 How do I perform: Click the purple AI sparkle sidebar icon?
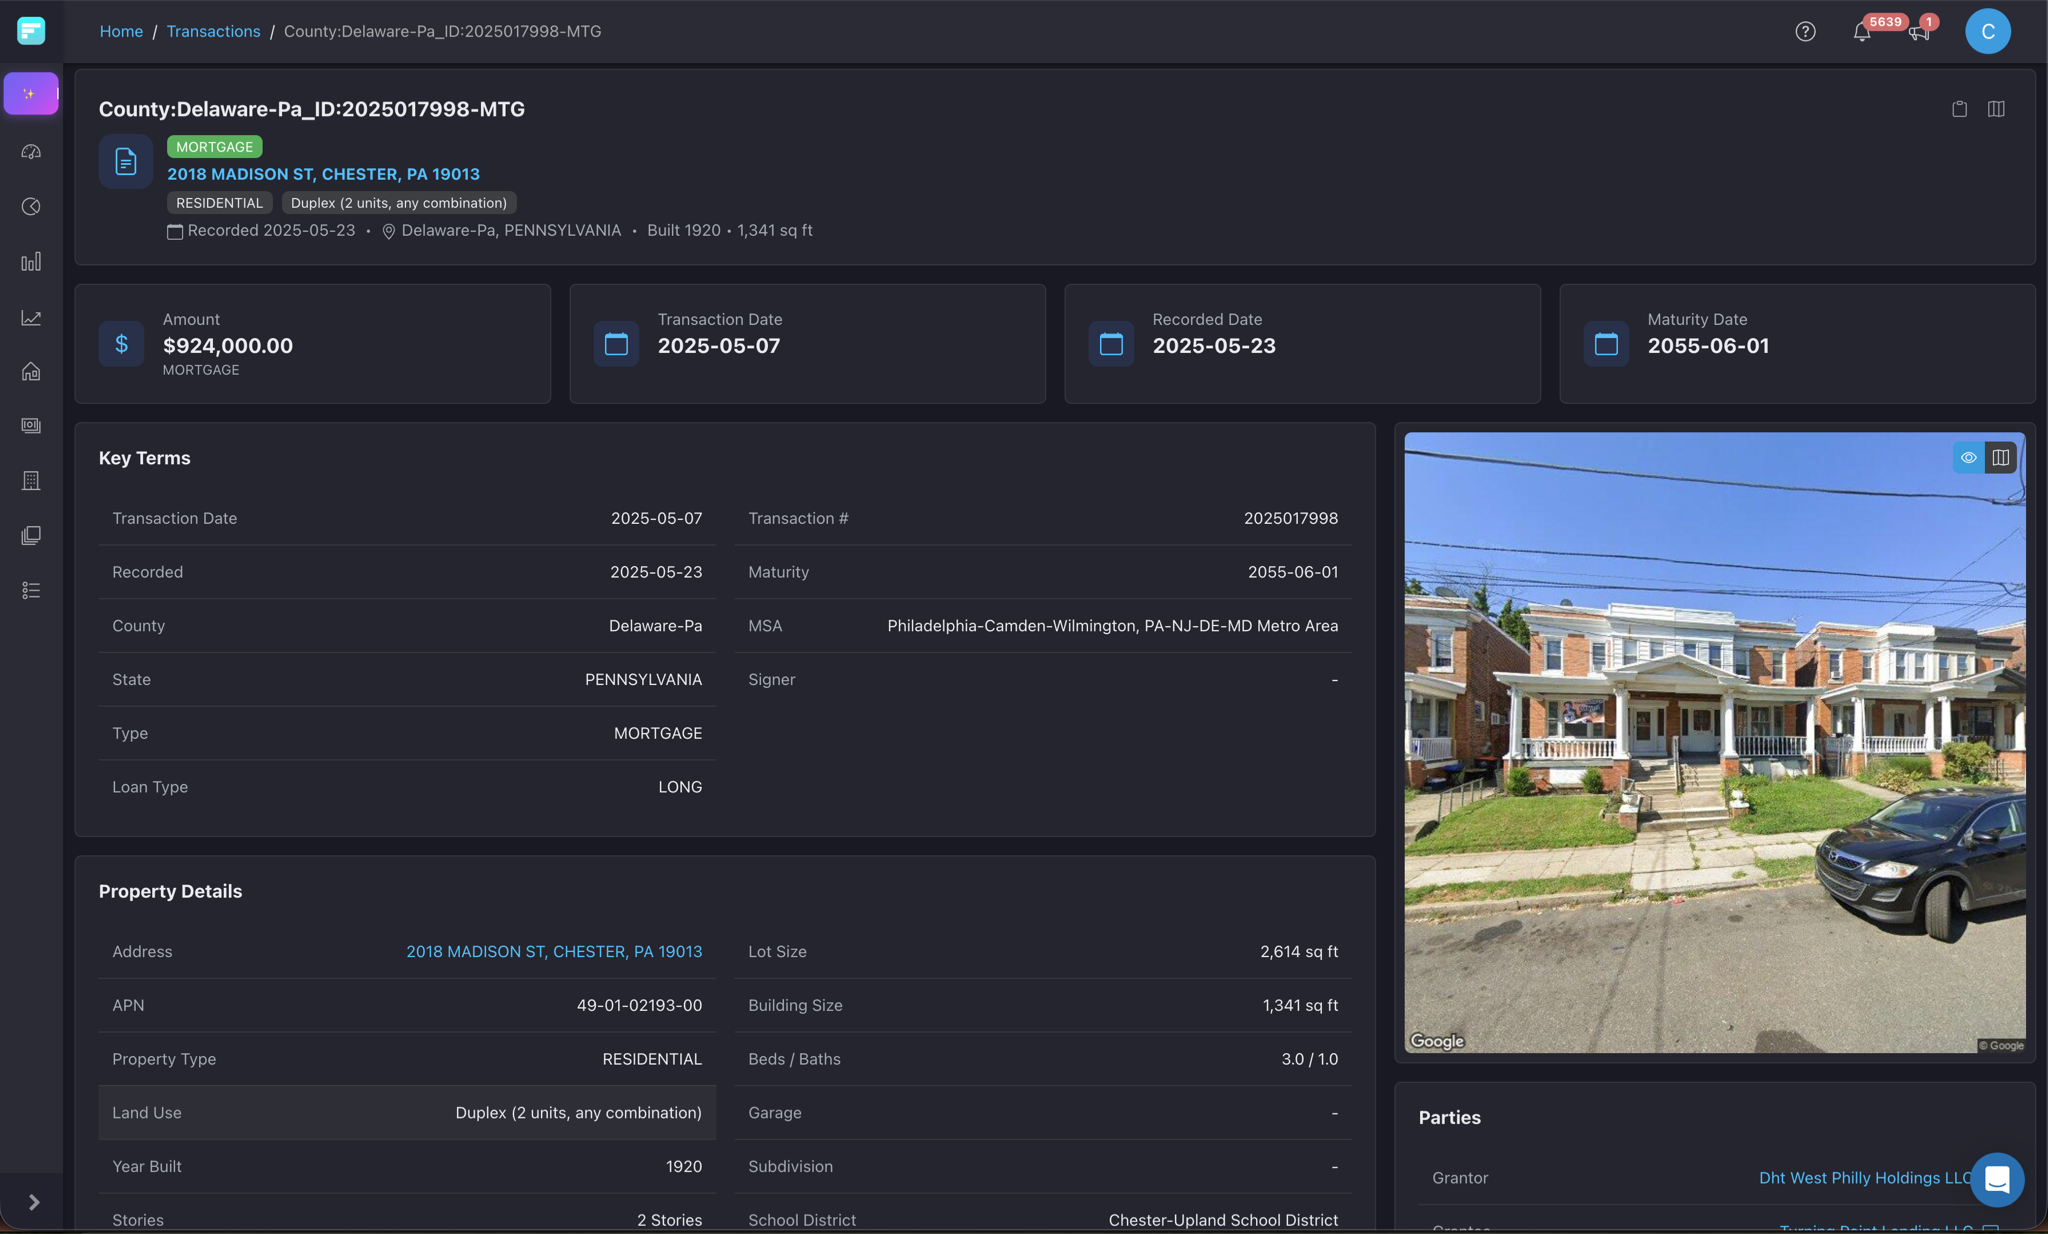(30, 94)
